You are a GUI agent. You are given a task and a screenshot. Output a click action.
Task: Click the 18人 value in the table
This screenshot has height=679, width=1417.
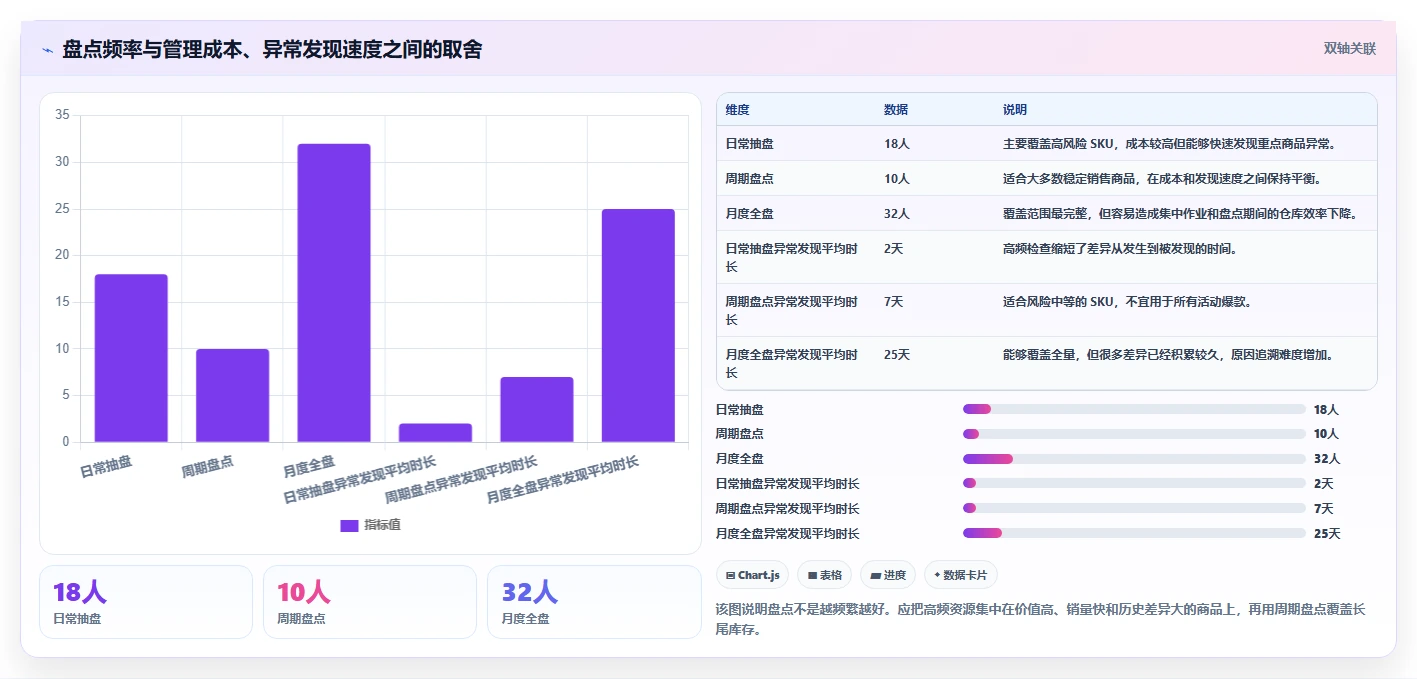tap(897, 144)
